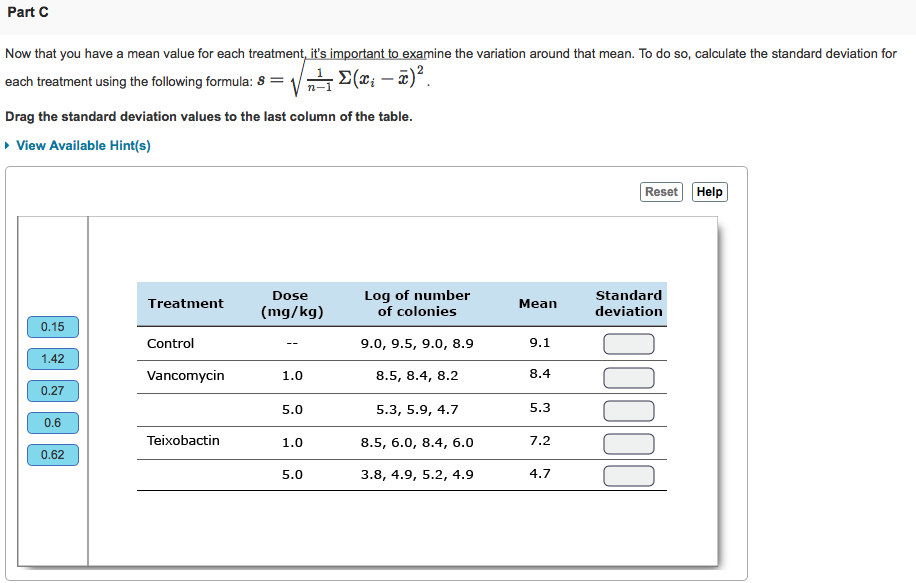This screenshot has width=916, height=583.
Task: Click the mean value 7.2
Action: pyautogui.click(x=540, y=440)
